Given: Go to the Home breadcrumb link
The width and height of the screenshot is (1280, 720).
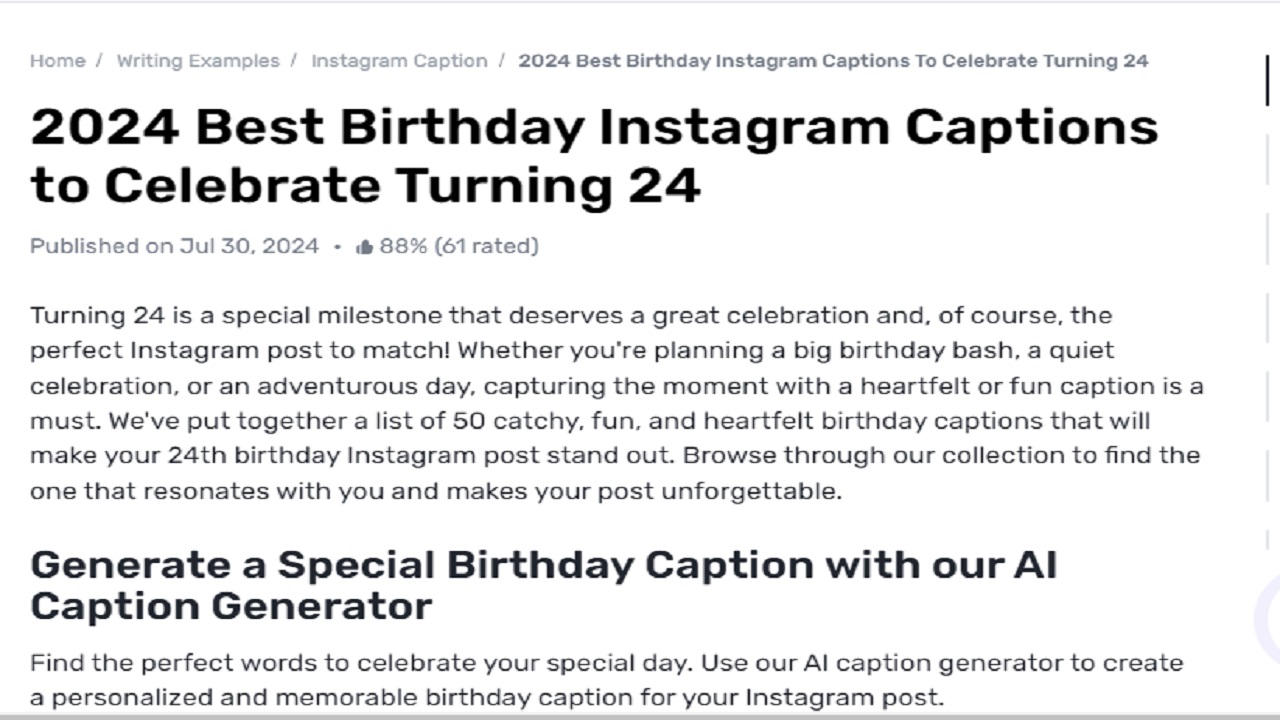Looking at the screenshot, I should [57, 60].
